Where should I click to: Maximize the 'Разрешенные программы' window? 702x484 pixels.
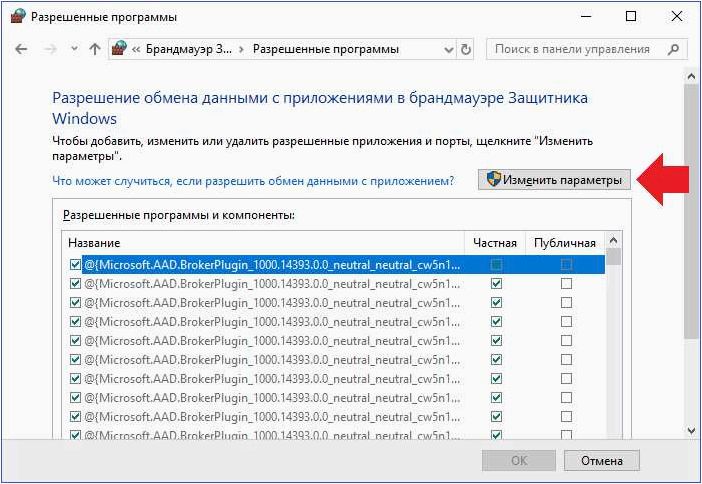point(631,17)
